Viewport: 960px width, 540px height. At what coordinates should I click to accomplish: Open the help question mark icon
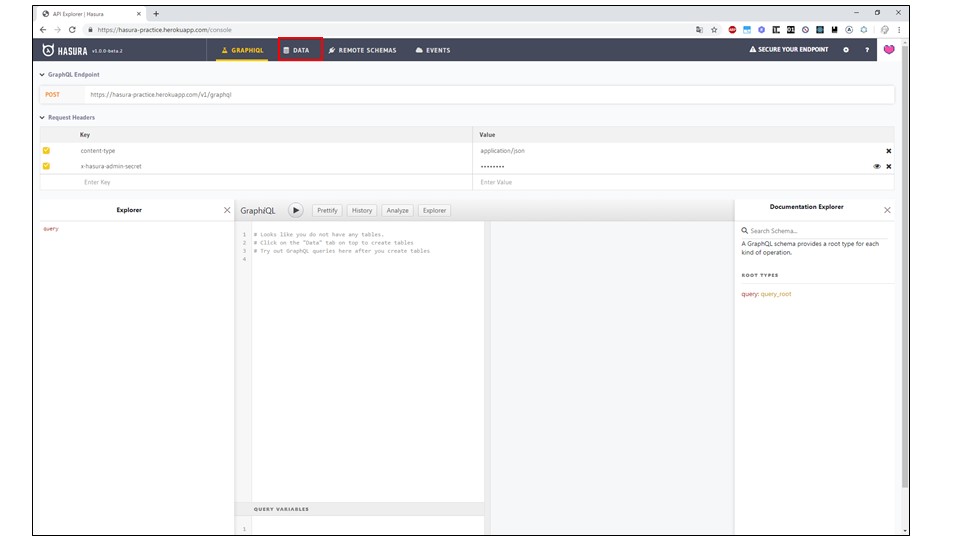pos(867,50)
